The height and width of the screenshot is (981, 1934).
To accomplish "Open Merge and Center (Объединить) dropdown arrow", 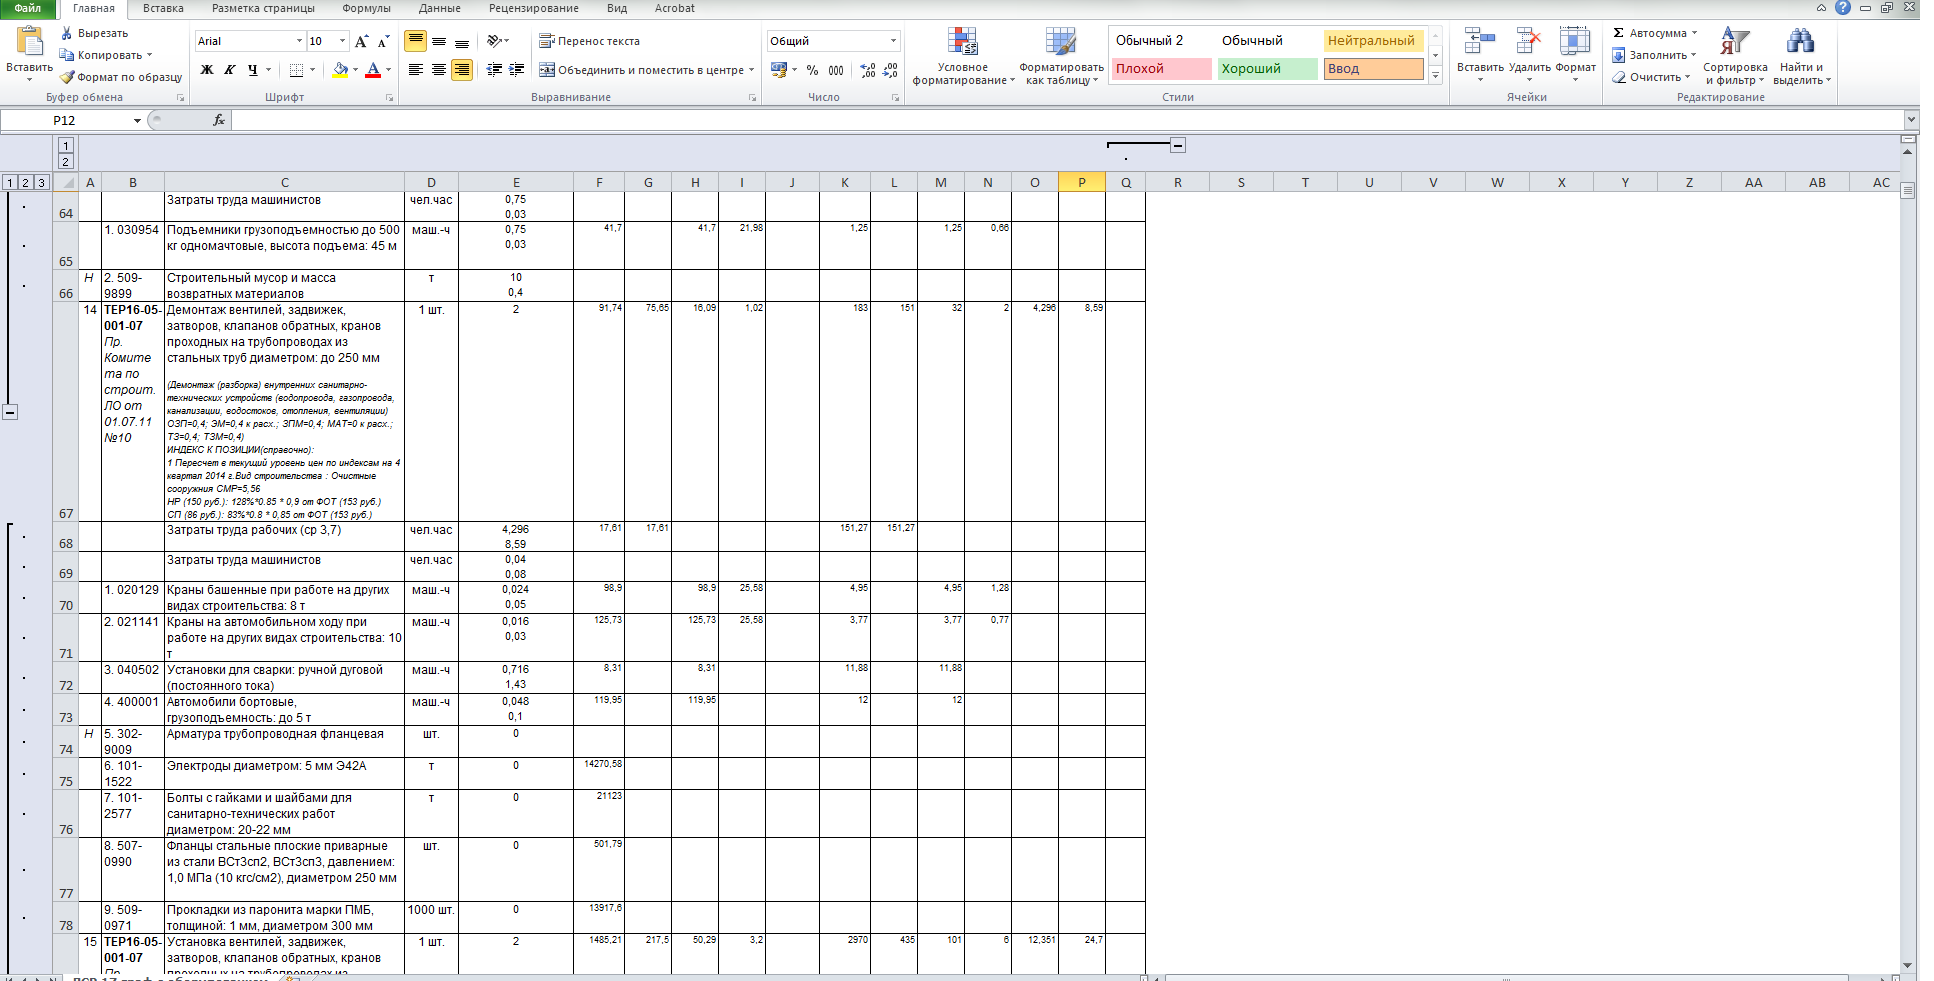I will pos(751,70).
